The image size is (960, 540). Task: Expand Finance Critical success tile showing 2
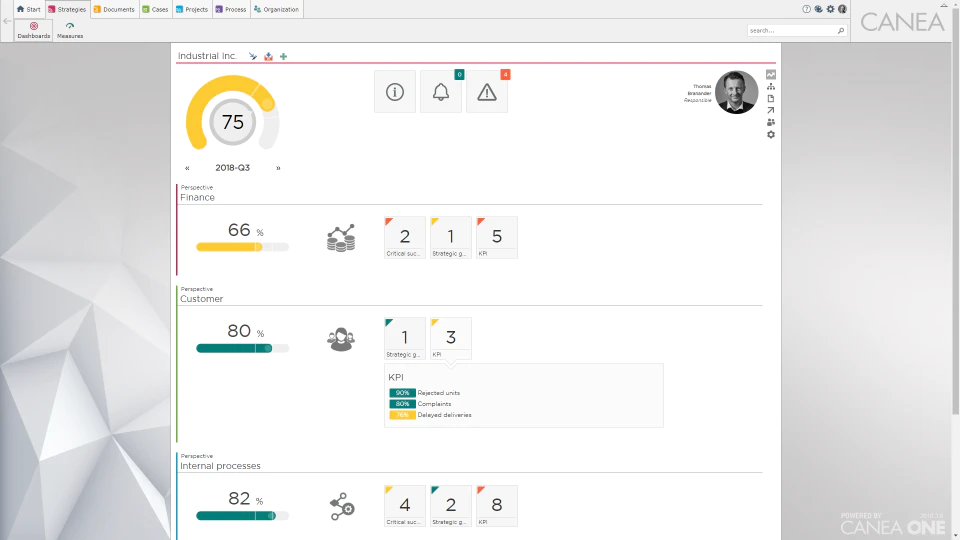[x=405, y=238]
